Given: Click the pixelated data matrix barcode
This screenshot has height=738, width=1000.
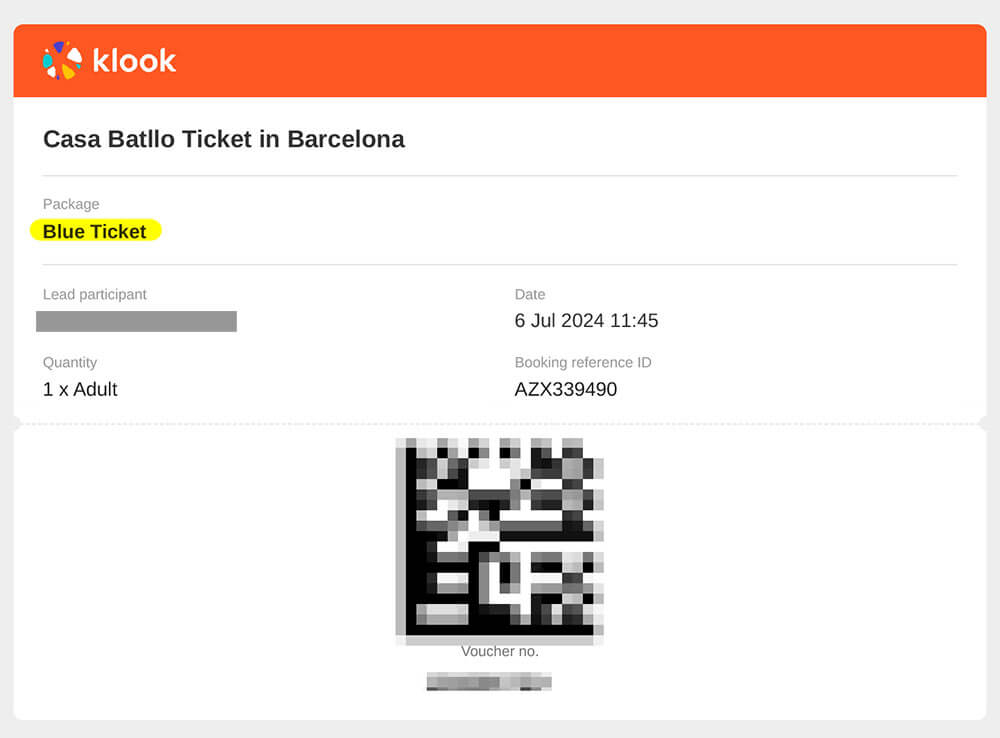Looking at the screenshot, I should point(499,541).
